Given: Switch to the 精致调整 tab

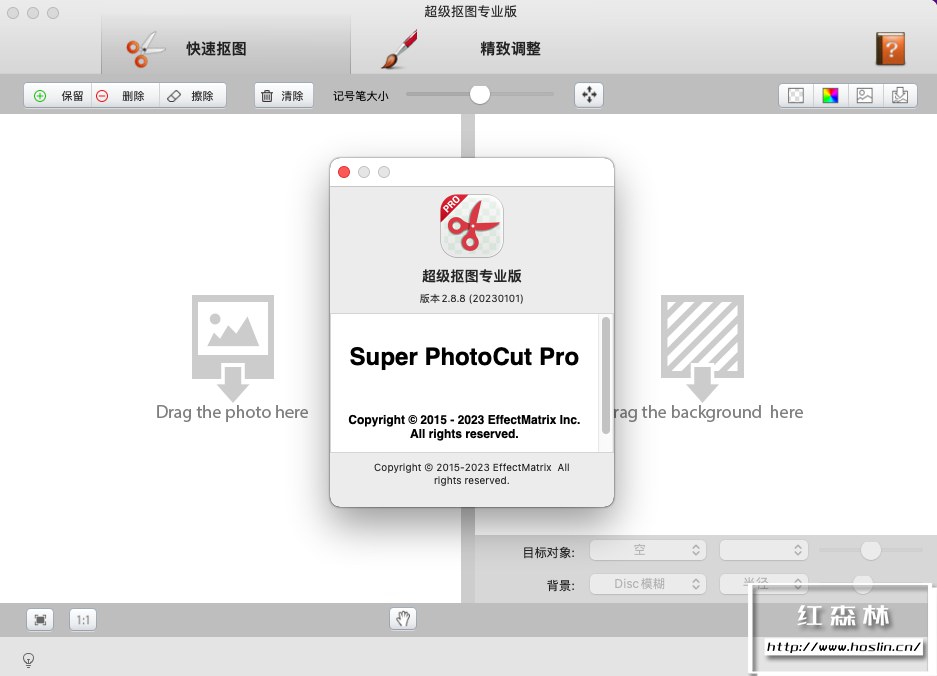Looking at the screenshot, I should coord(510,49).
